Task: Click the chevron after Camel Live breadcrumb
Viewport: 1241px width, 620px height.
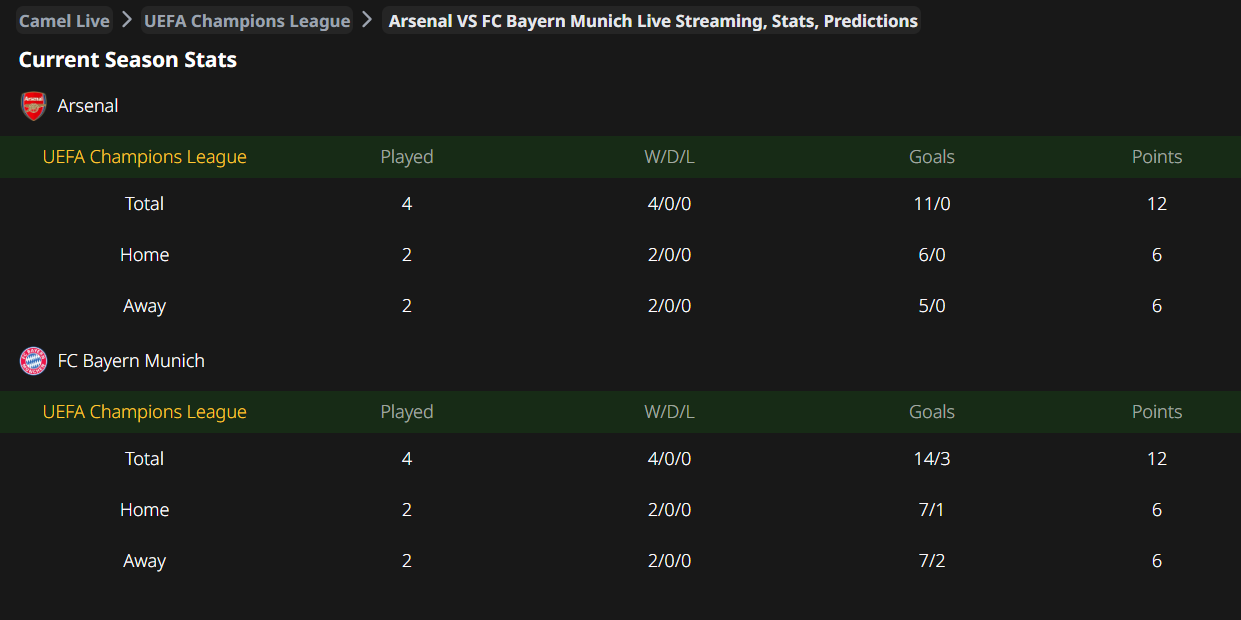Action: 127,20
